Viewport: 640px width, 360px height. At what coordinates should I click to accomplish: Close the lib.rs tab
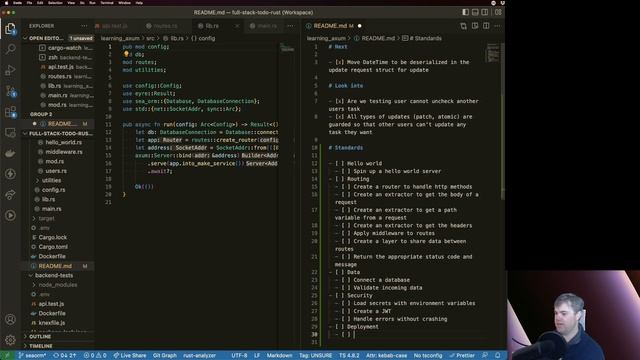coord(237,26)
